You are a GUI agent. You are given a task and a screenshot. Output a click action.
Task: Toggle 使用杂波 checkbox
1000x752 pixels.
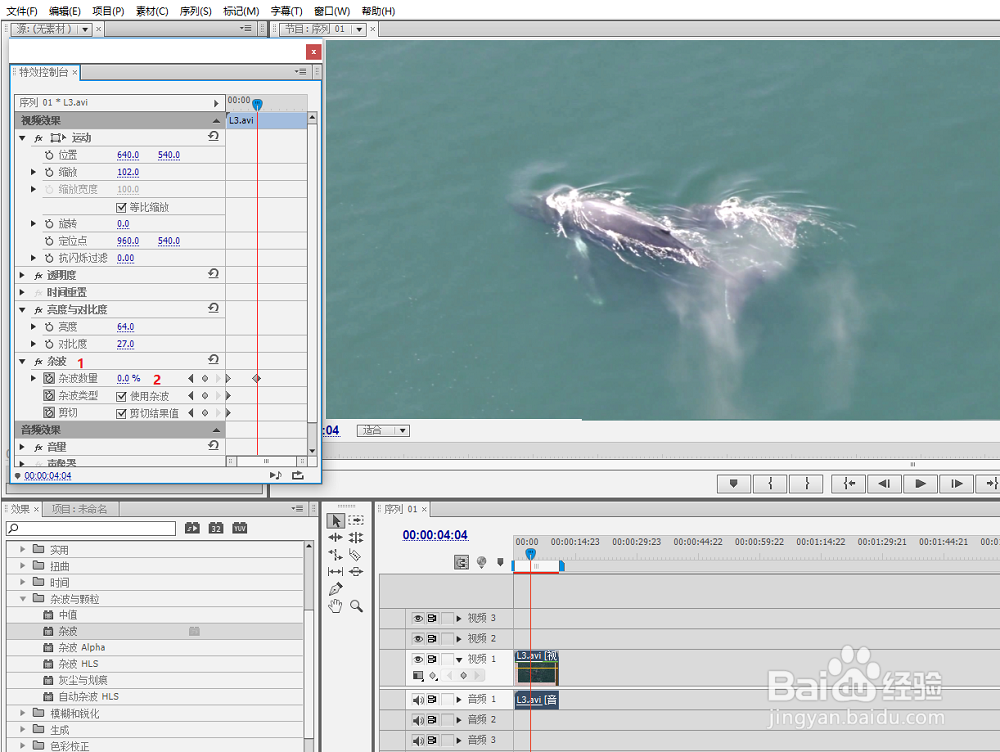(121, 396)
